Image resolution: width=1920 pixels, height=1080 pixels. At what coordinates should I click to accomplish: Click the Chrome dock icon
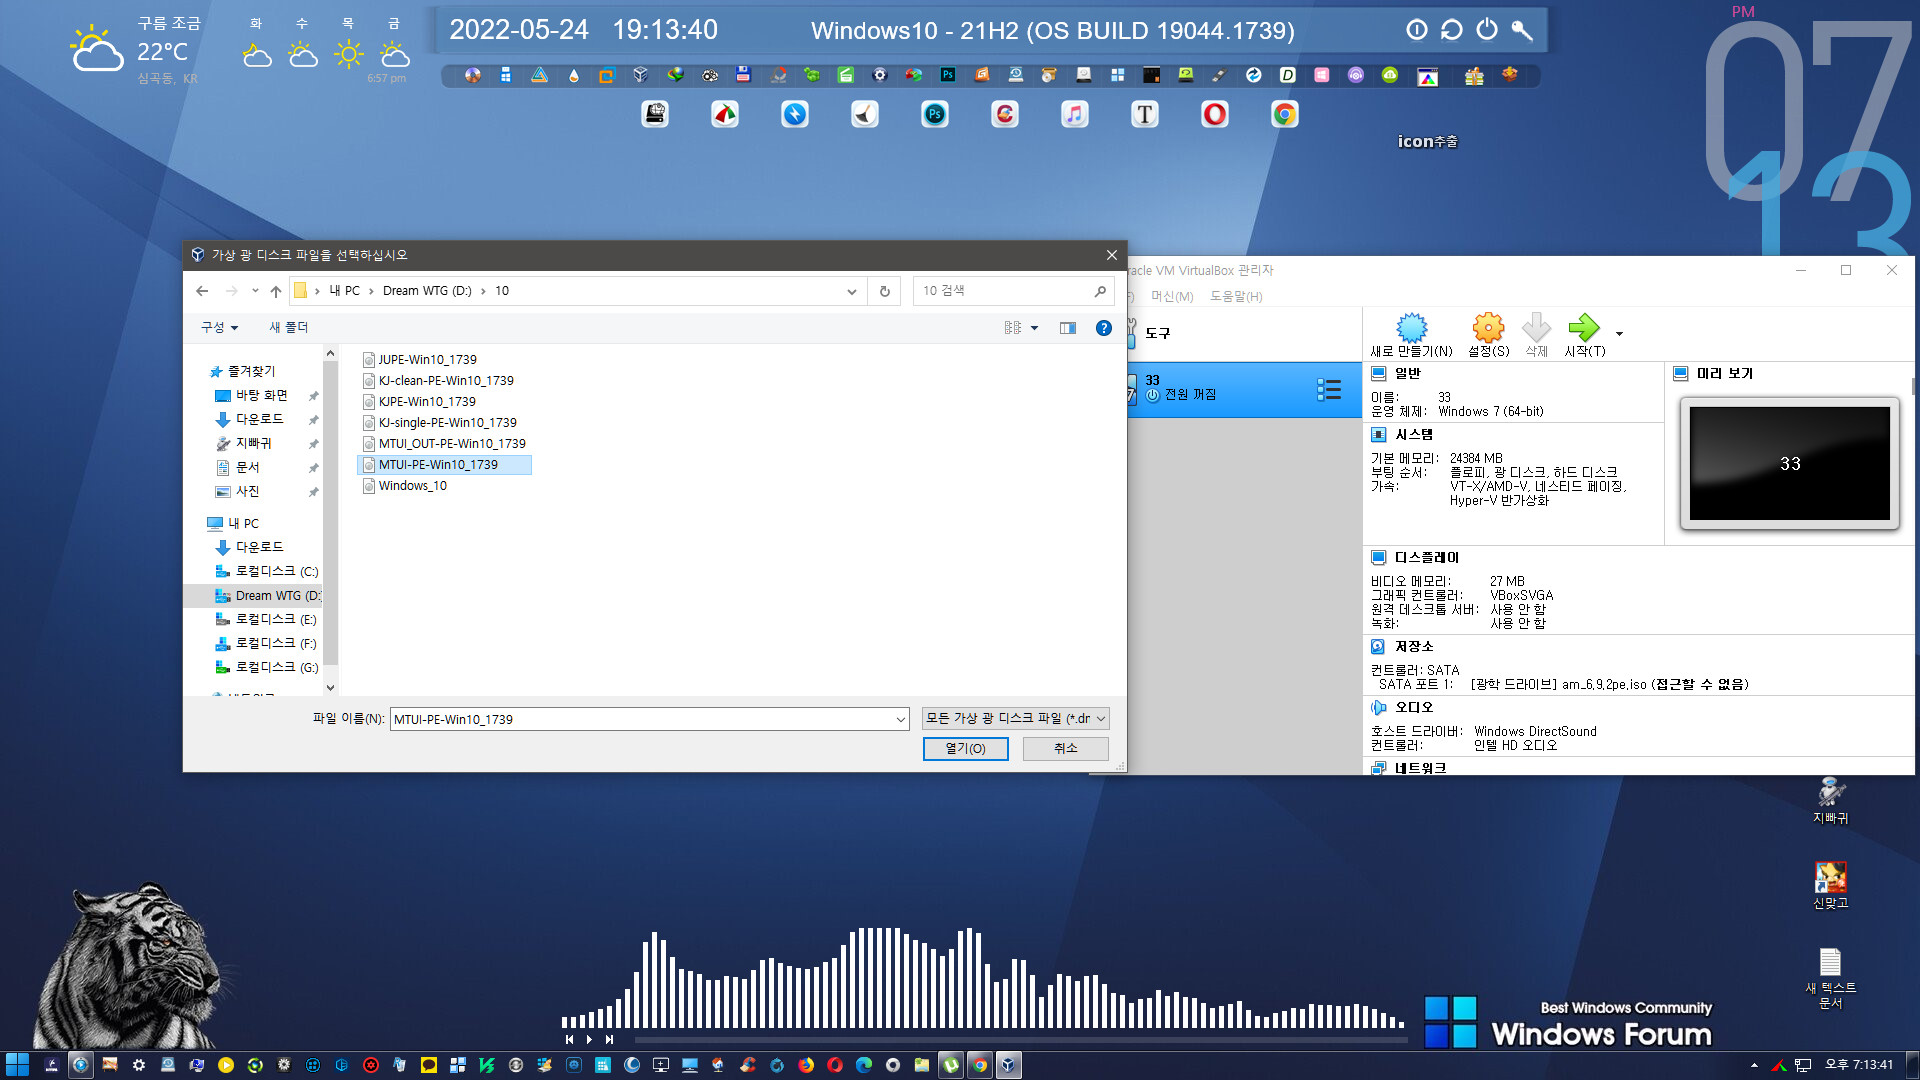(x=1284, y=115)
